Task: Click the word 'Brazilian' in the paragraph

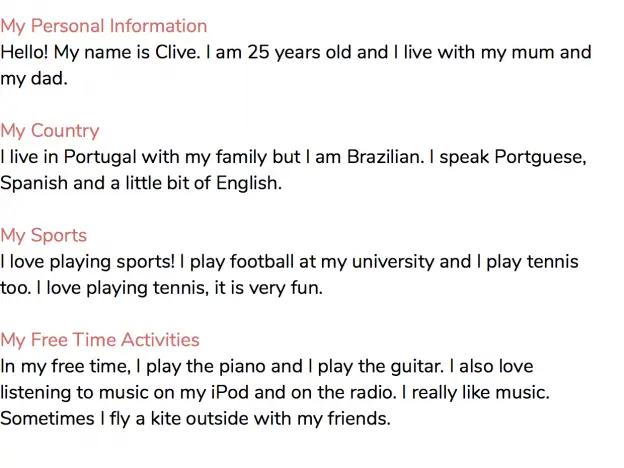Action: tap(383, 157)
